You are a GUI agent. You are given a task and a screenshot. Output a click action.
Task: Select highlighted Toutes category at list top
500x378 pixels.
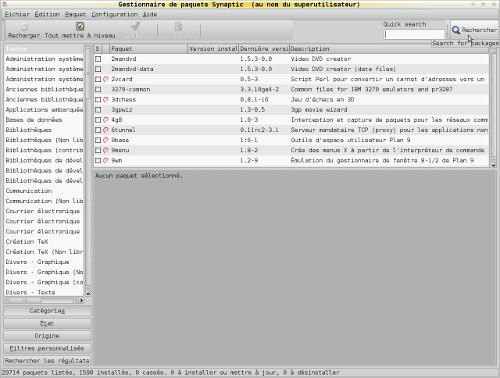tap(44, 49)
